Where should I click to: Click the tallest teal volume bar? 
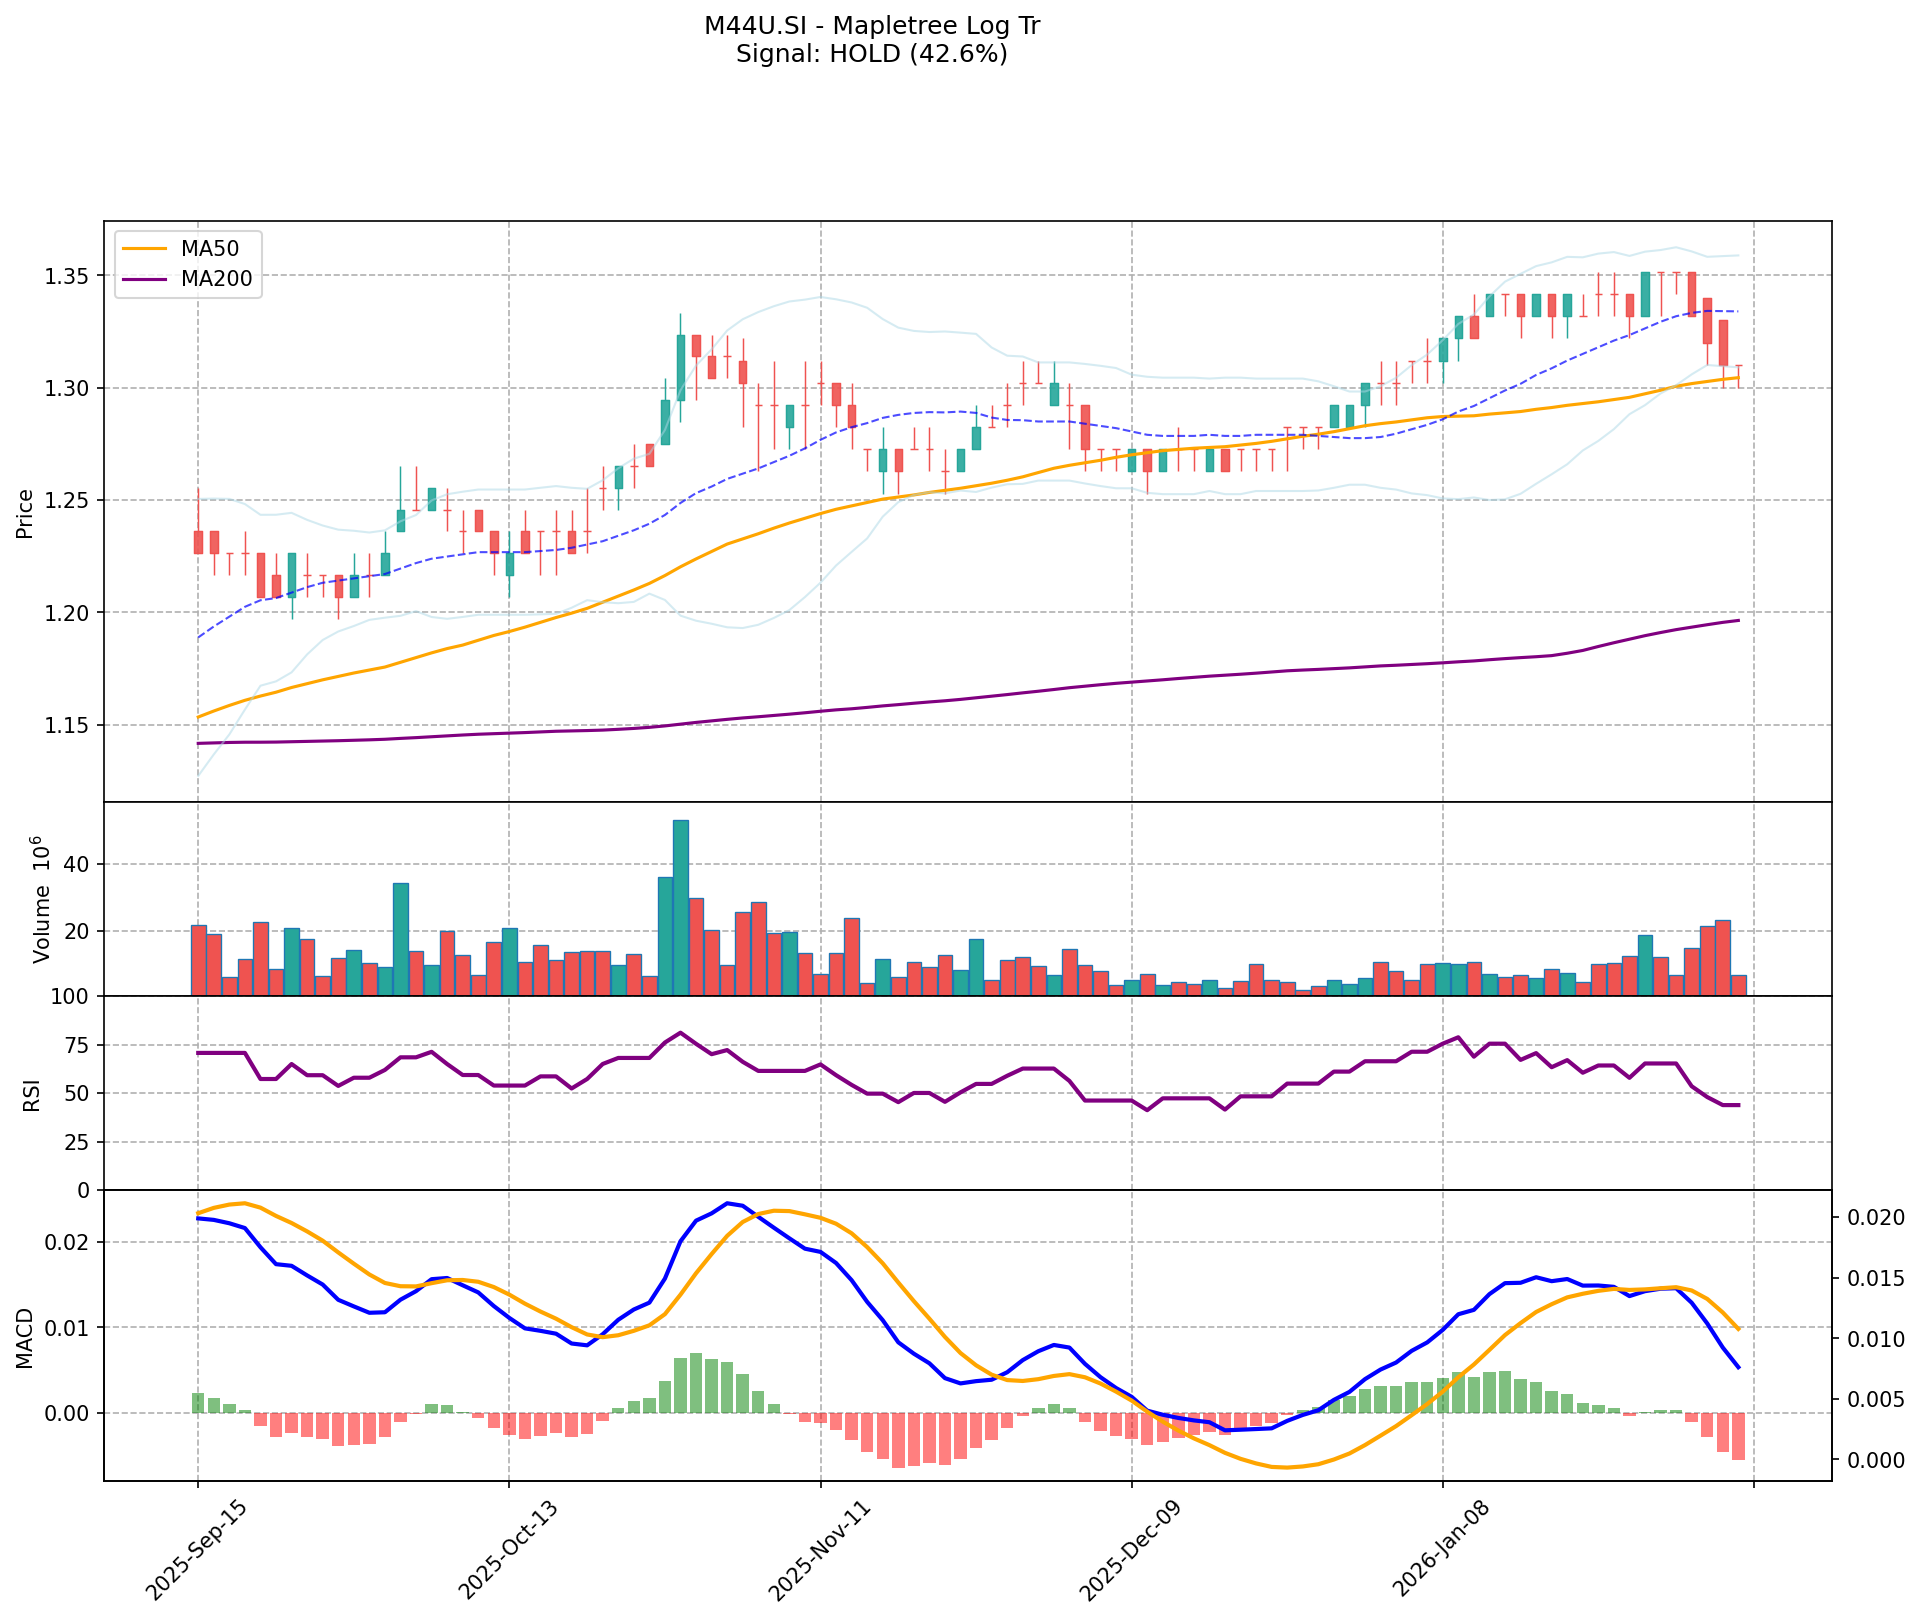680,907
